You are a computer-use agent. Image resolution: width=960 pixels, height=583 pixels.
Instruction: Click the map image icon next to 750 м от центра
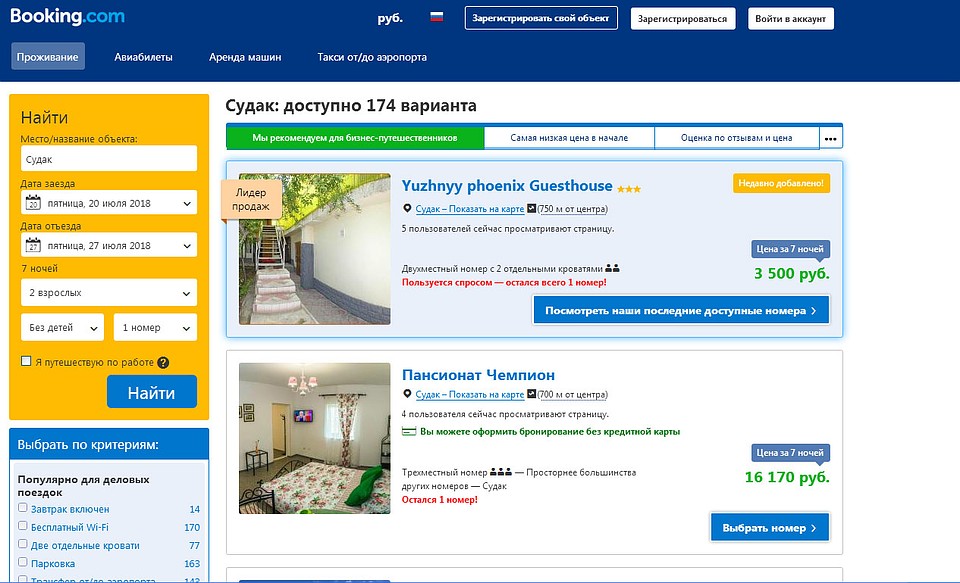(x=531, y=209)
